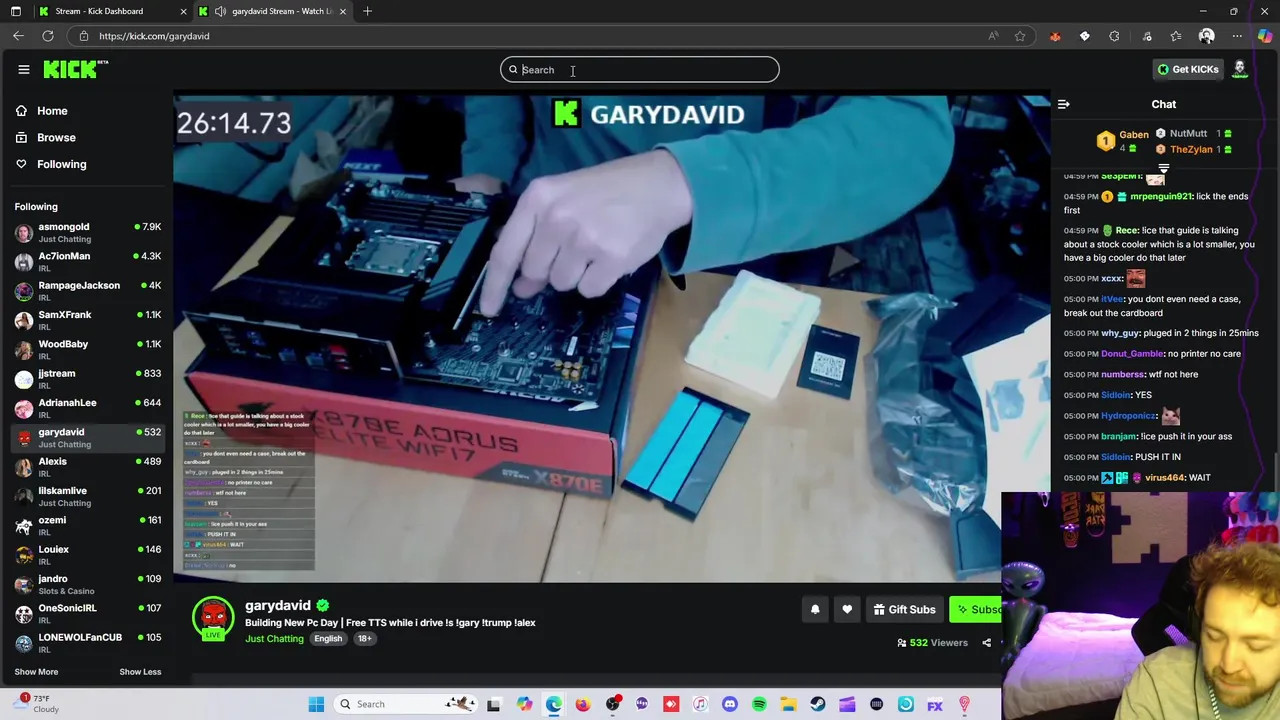
Task: Expand the gift leaderboard handle
Action: (x=1163, y=167)
